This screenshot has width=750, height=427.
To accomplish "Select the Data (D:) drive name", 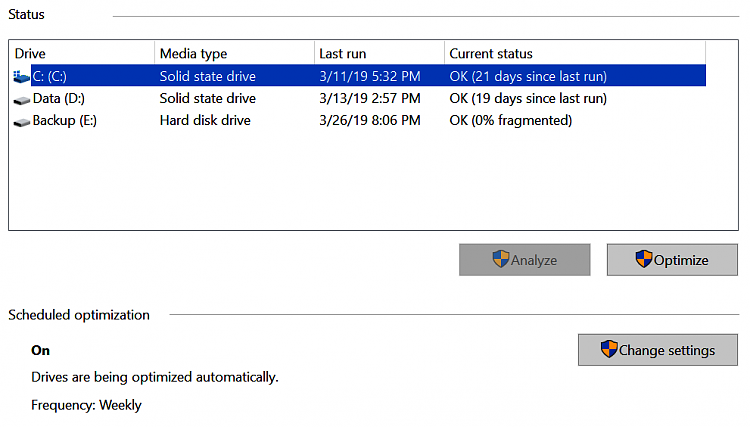I will point(58,99).
